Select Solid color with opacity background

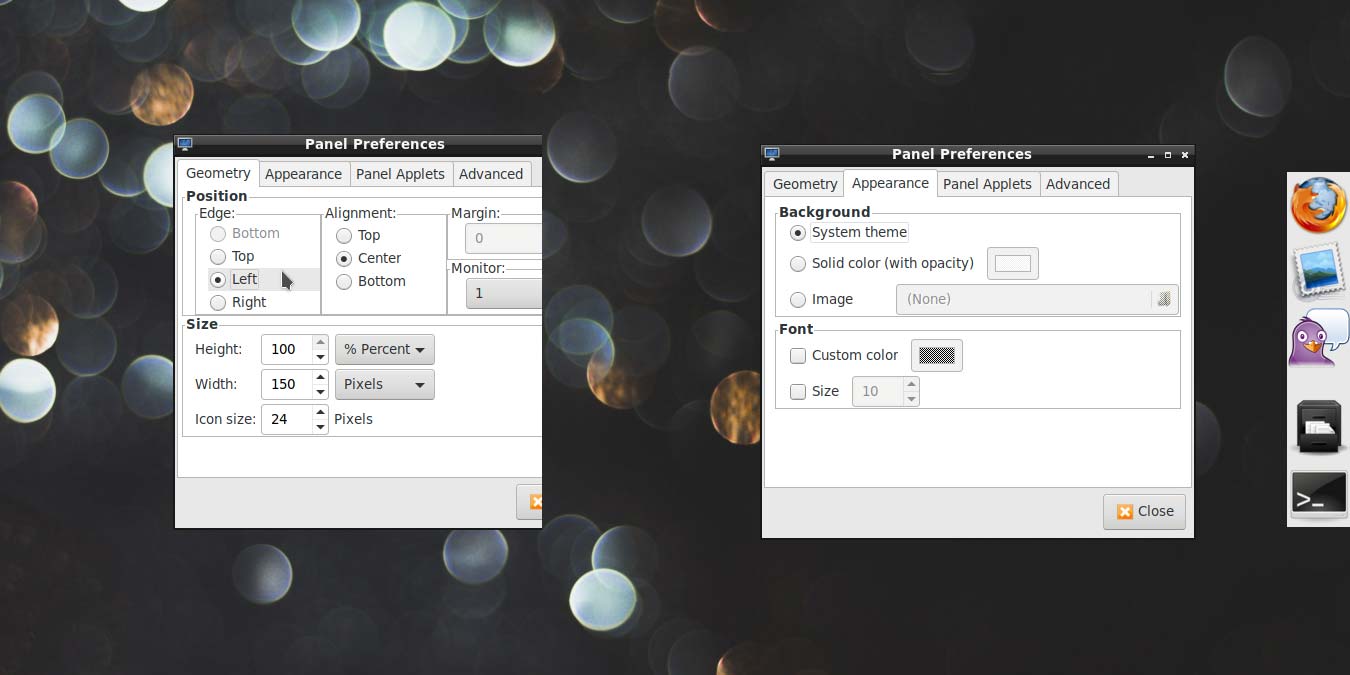798,264
